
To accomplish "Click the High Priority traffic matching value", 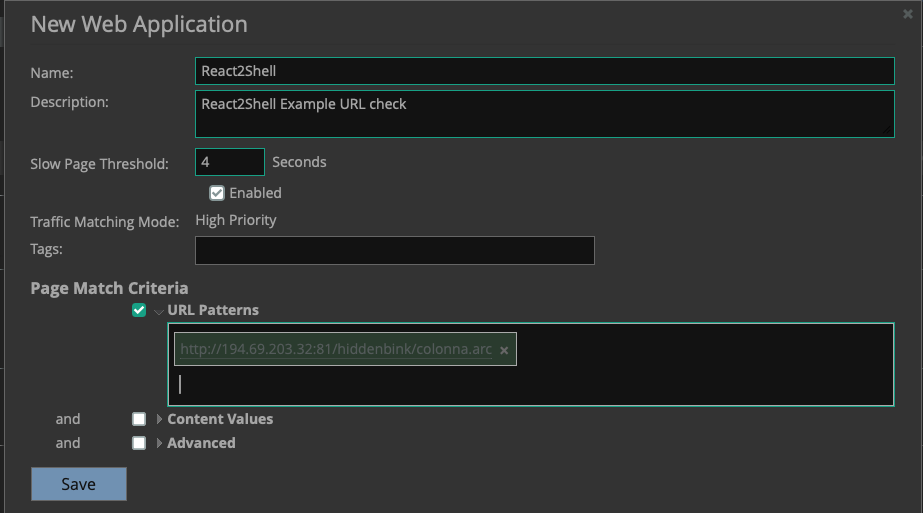I will pyautogui.click(x=236, y=220).
